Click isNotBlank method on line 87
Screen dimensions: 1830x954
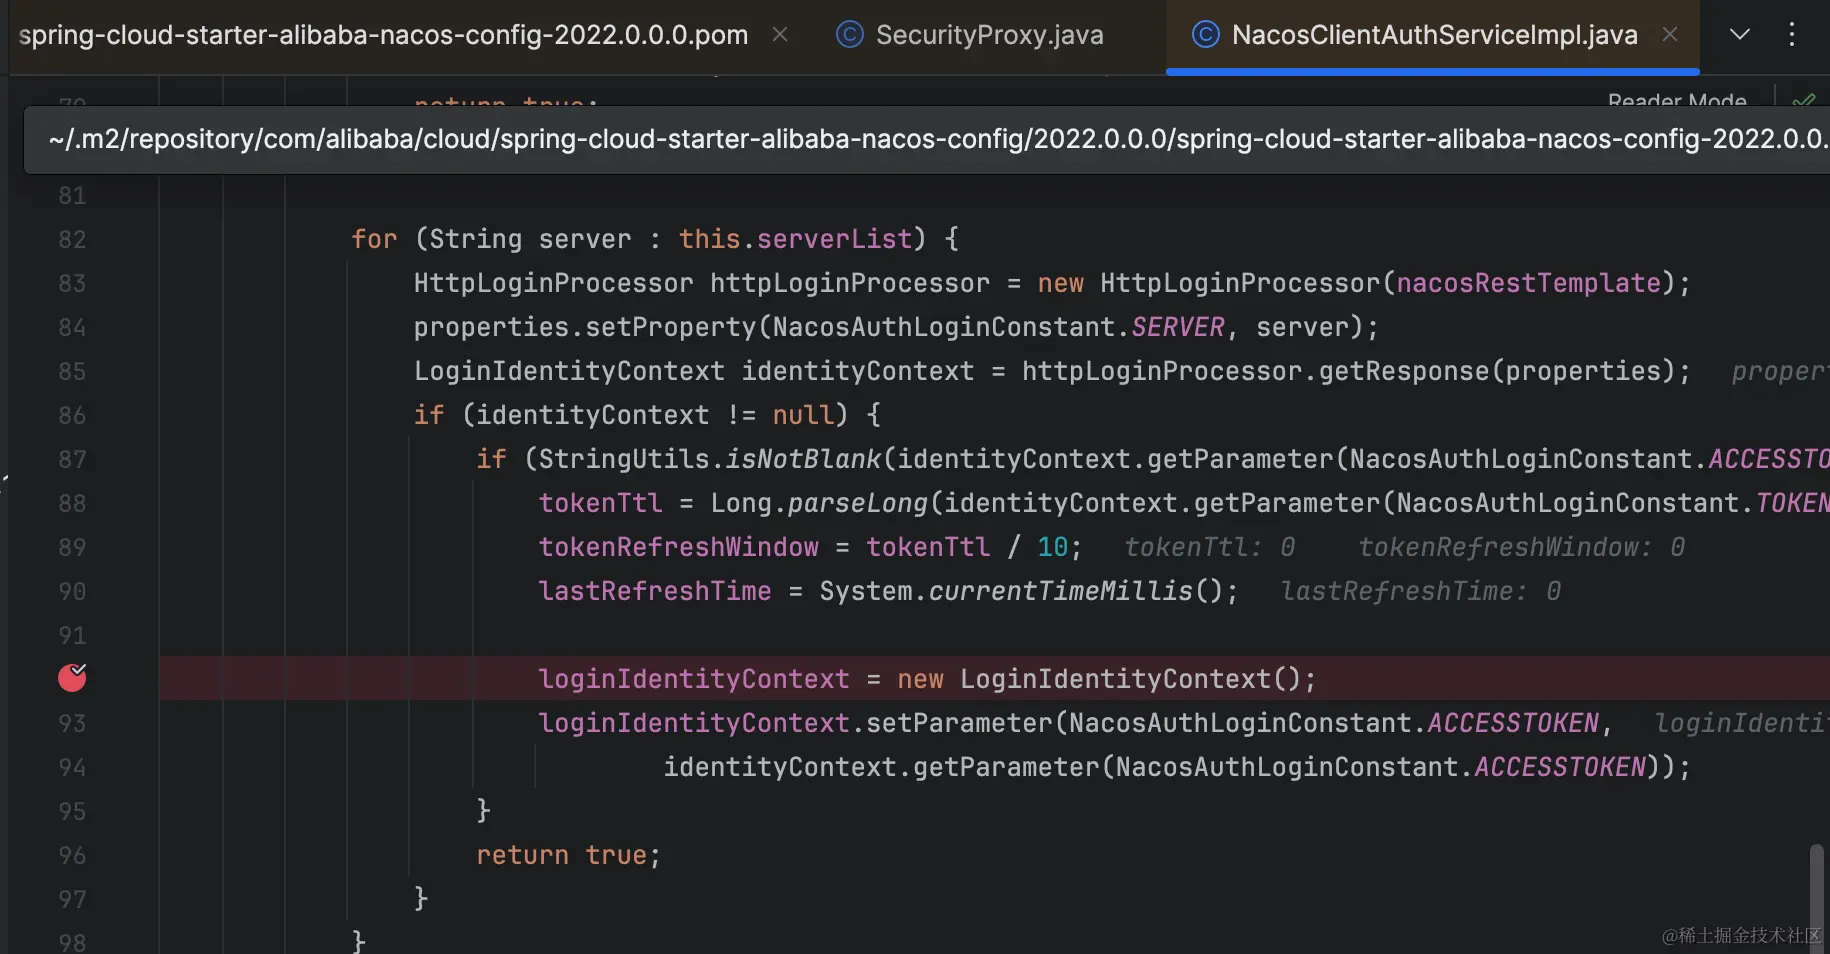pyautogui.click(x=803, y=459)
